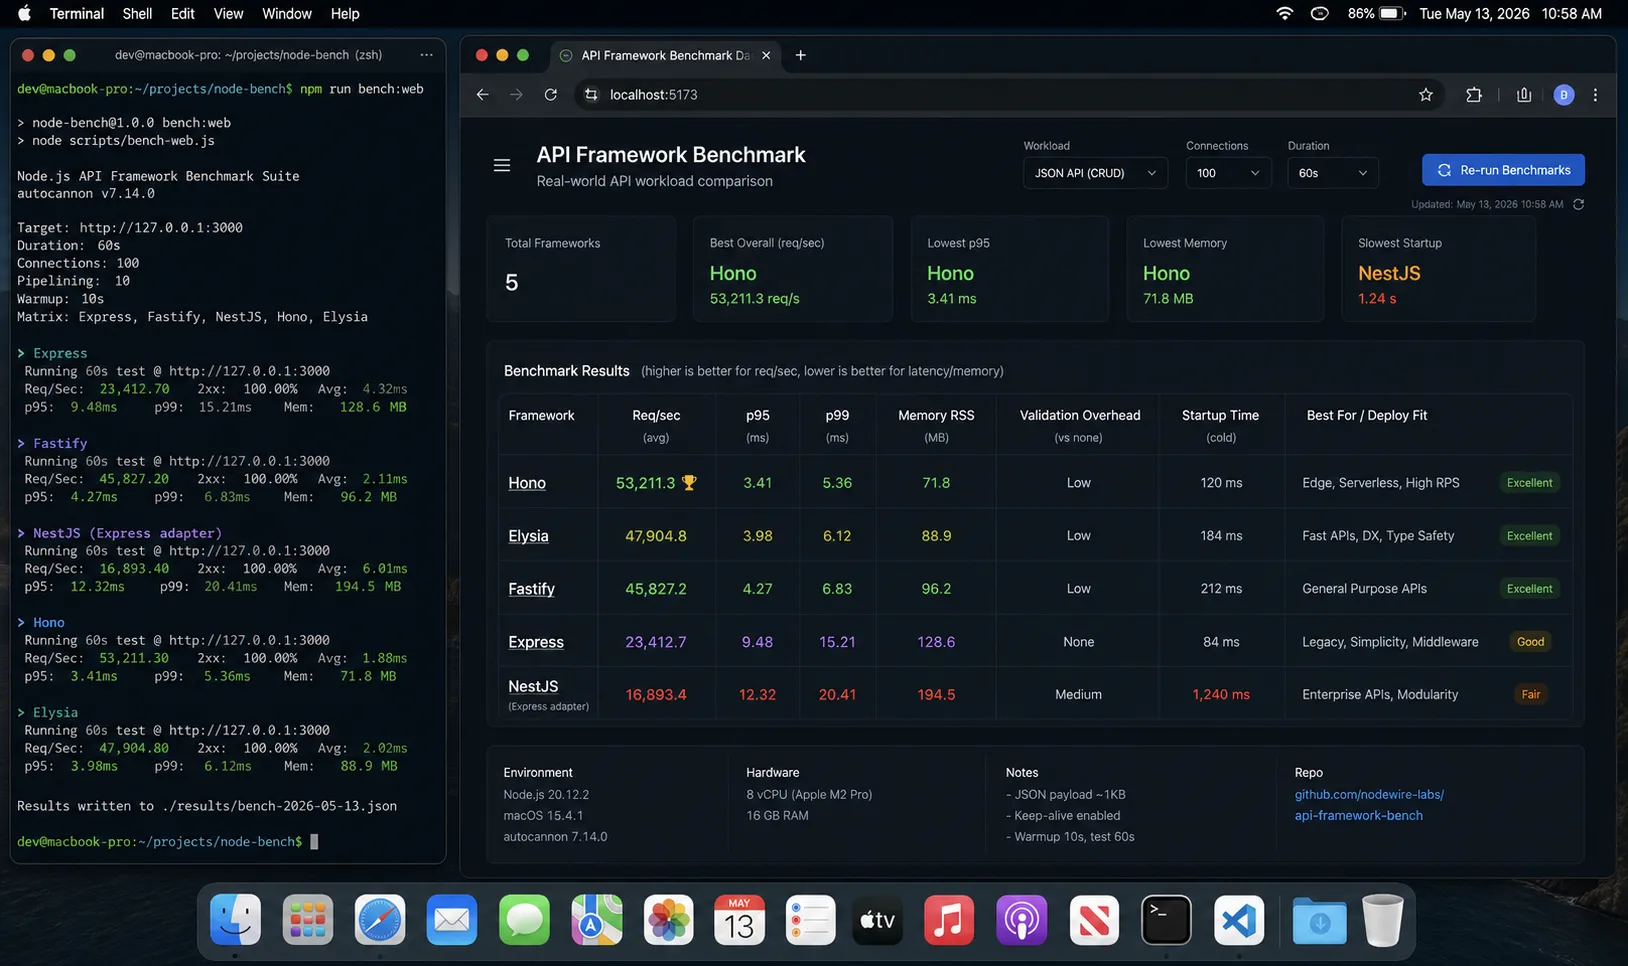Click the Startup Time column header
This screenshot has width=1628, height=966.
[x=1220, y=425]
